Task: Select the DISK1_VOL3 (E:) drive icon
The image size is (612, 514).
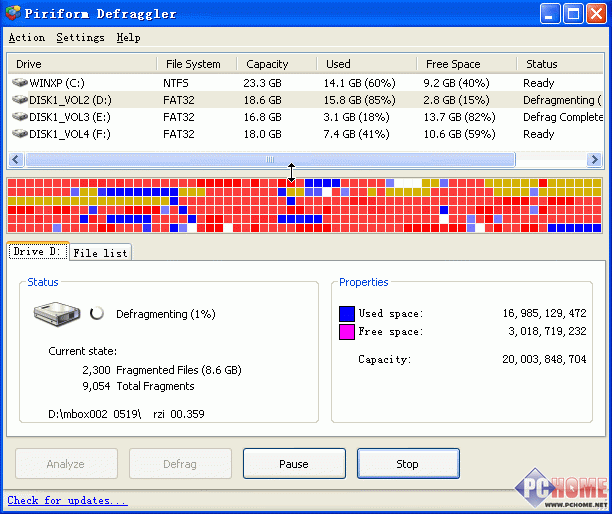Action: [x=20, y=117]
